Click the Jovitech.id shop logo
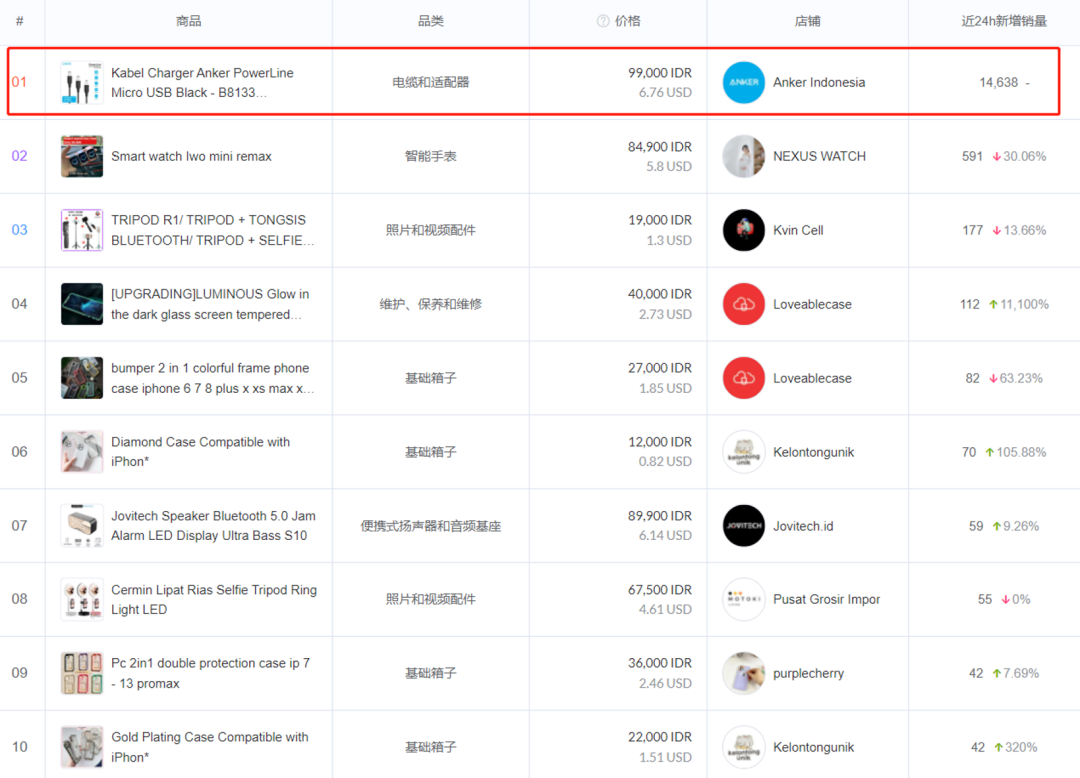 [744, 526]
